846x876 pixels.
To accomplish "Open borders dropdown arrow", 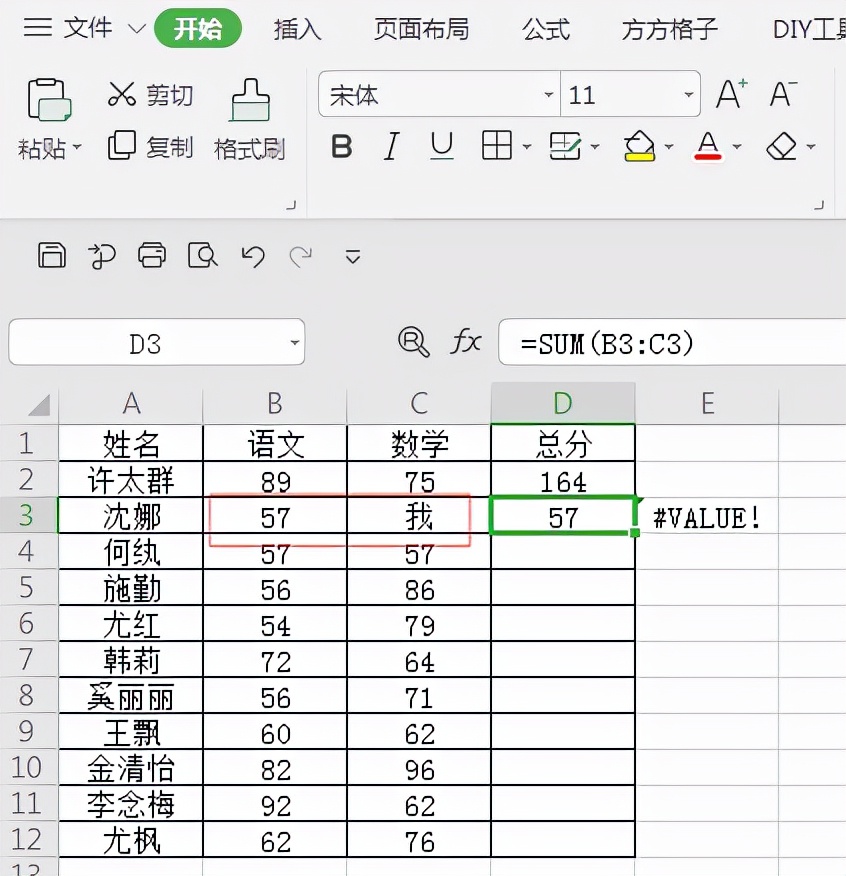I will [526, 147].
